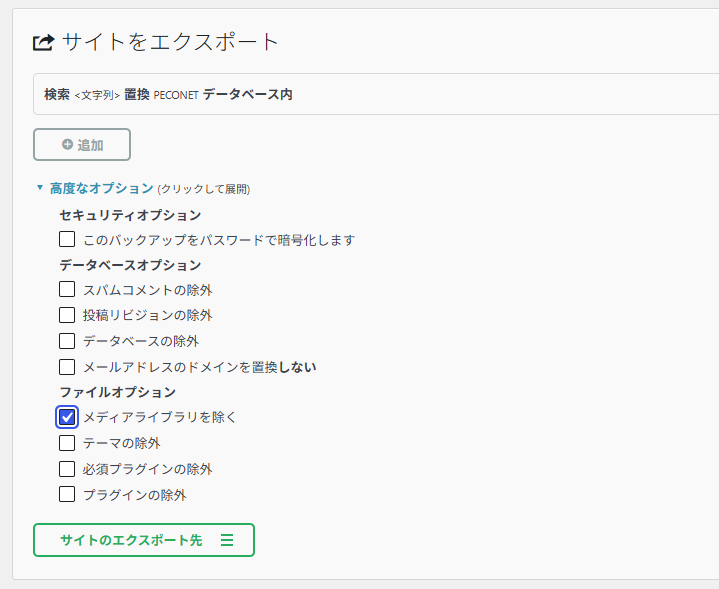The image size is (719, 589).
Task: Click the 高度なオプション link
Action: pos(101,188)
